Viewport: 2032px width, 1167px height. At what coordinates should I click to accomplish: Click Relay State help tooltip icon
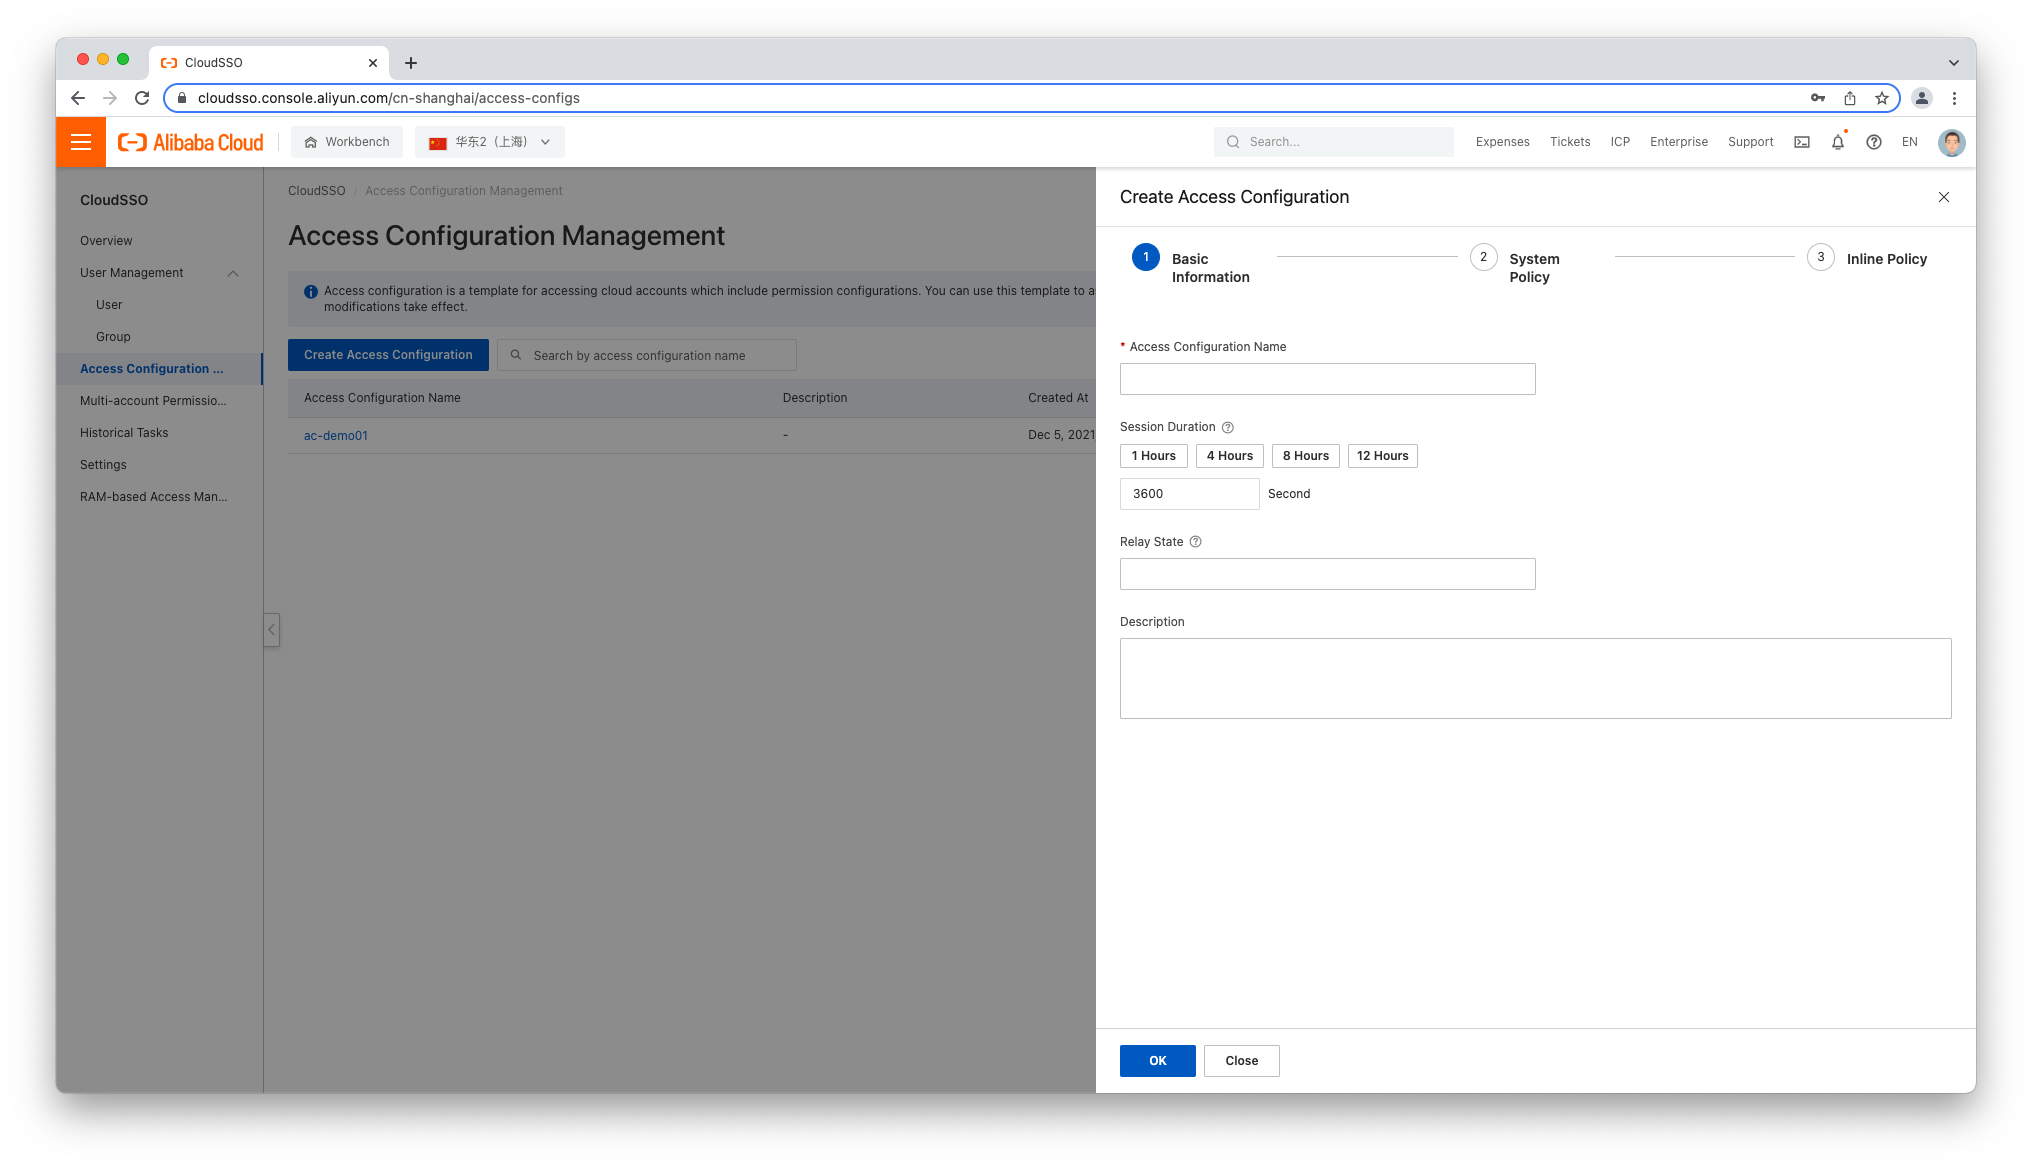tap(1195, 542)
